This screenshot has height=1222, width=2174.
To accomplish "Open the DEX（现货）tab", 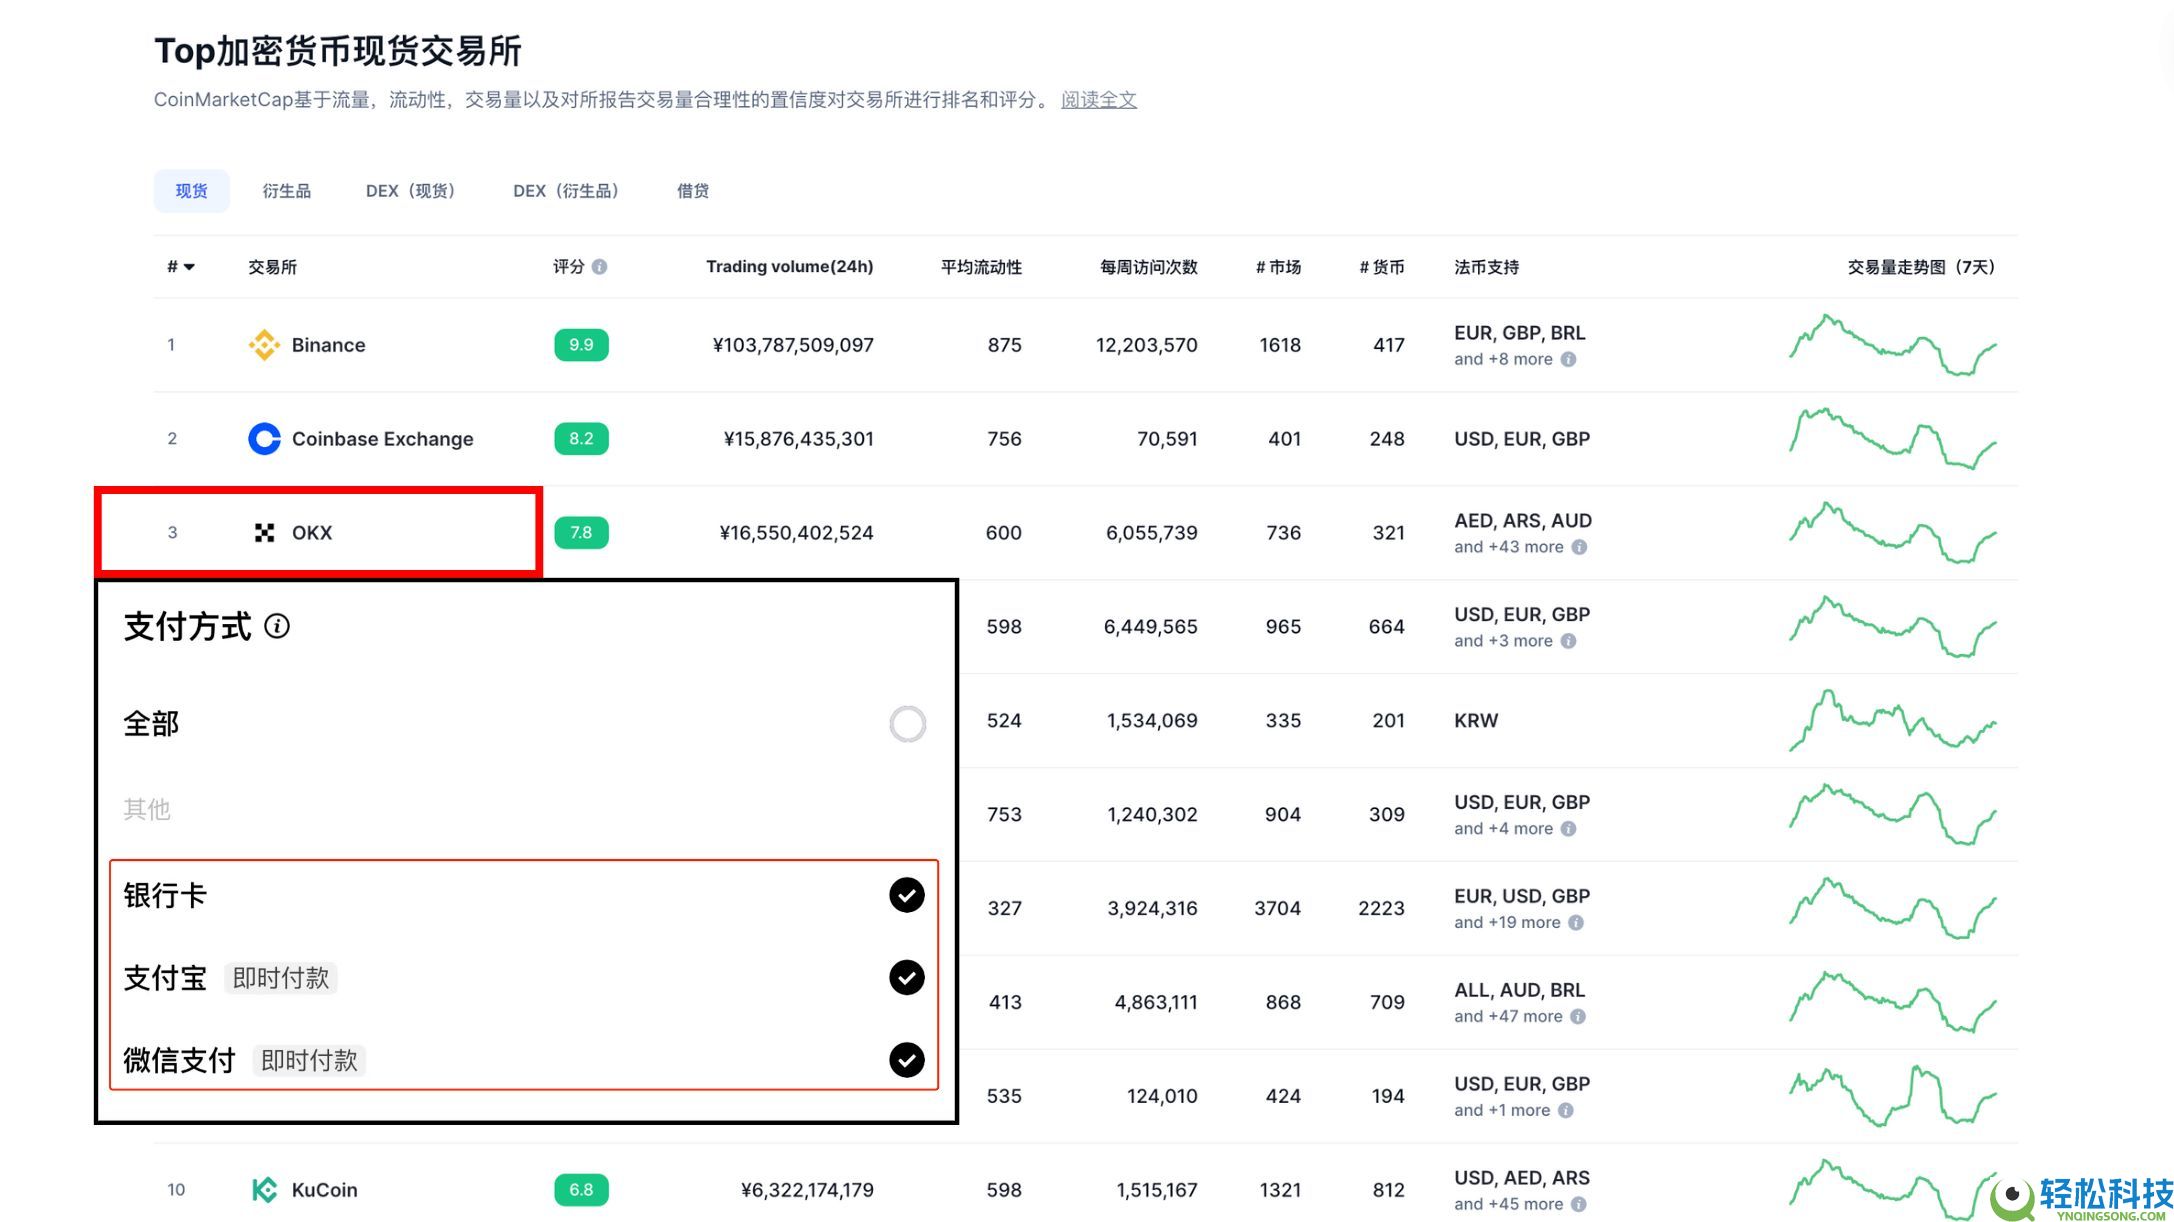I will tap(411, 191).
